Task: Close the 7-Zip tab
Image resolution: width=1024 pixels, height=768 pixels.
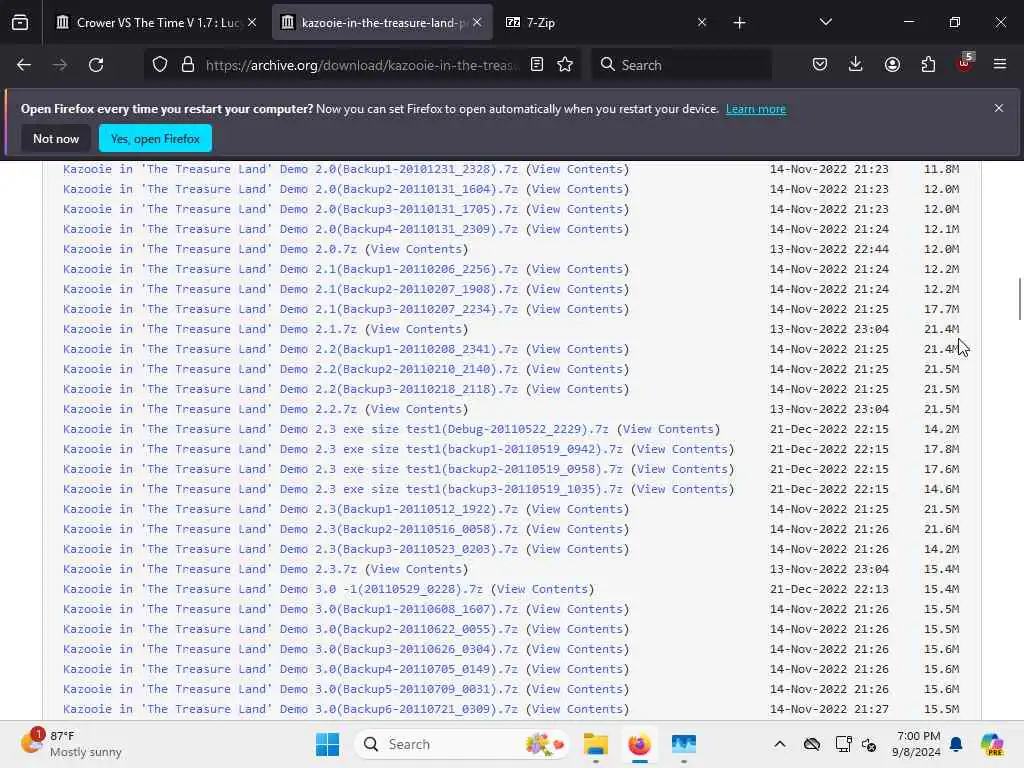Action: (702, 23)
